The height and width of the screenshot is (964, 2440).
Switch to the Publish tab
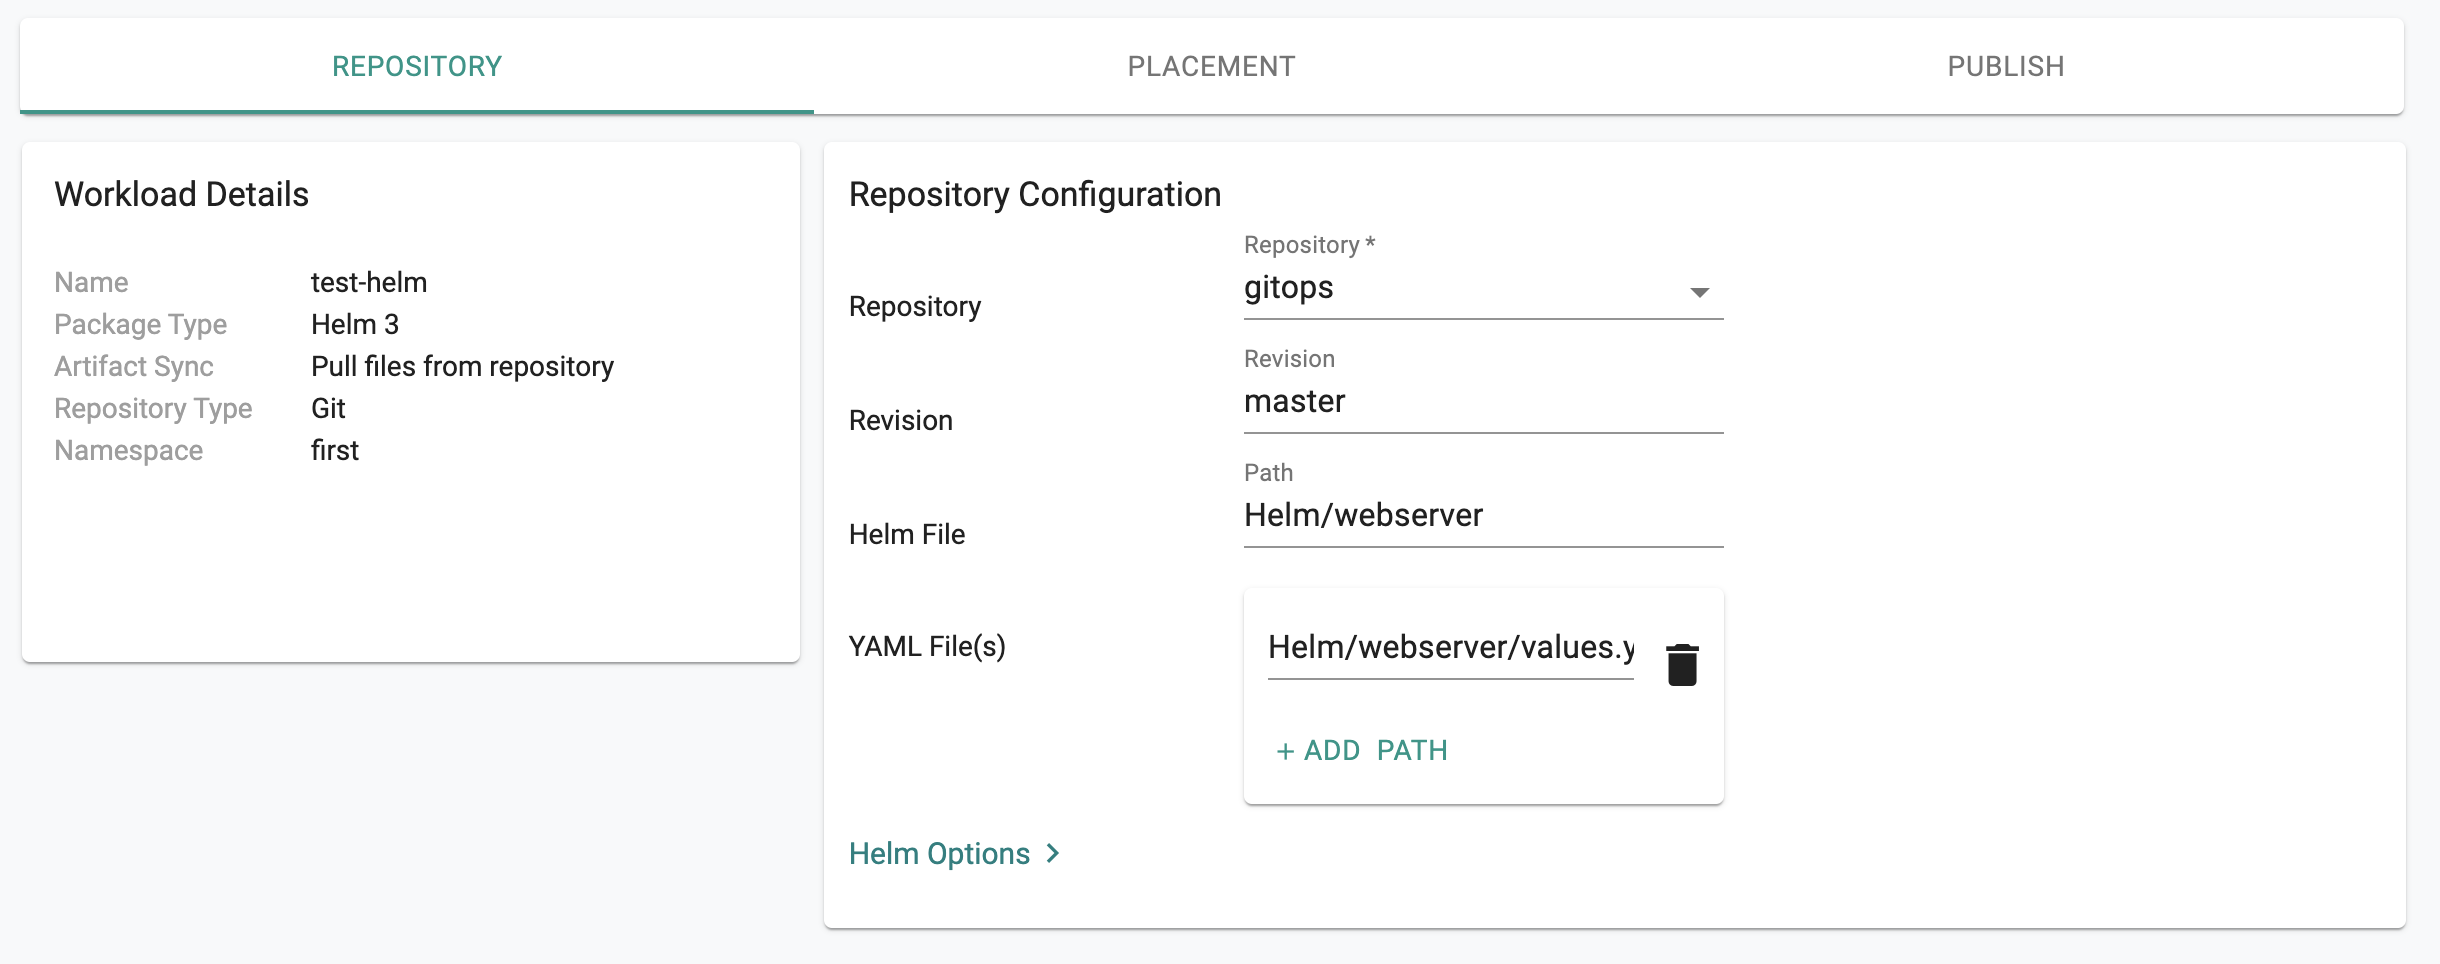pyautogui.click(x=2005, y=66)
